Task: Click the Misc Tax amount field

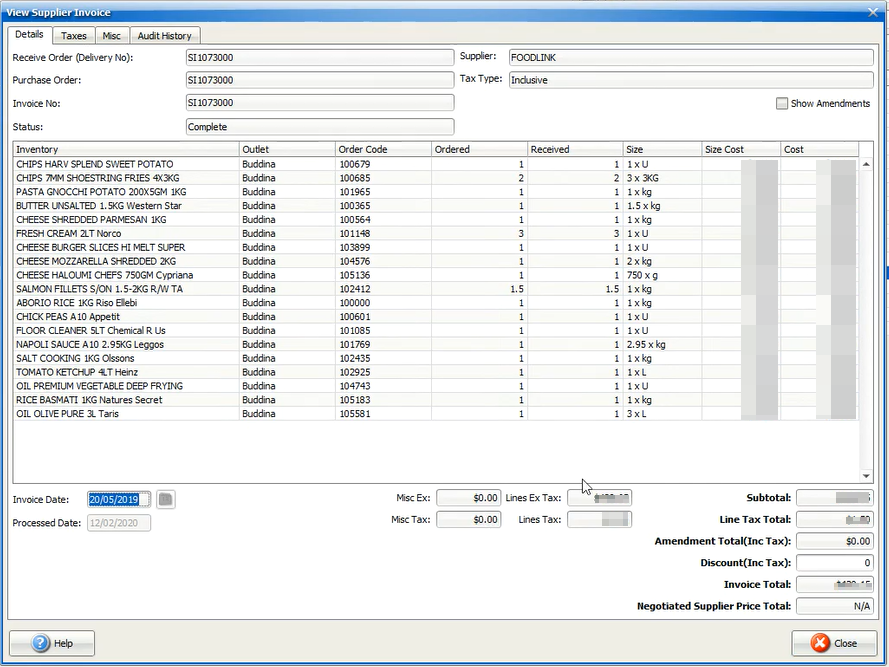Action: pyautogui.click(x=469, y=520)
